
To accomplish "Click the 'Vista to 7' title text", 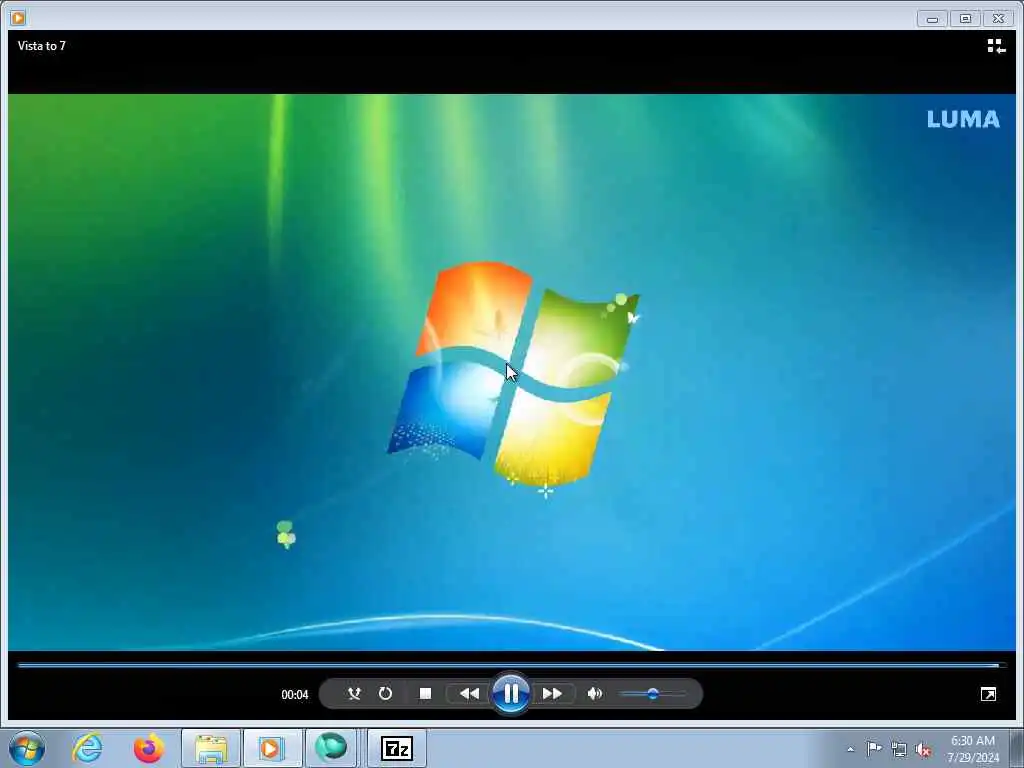I will tap(42, 46).
